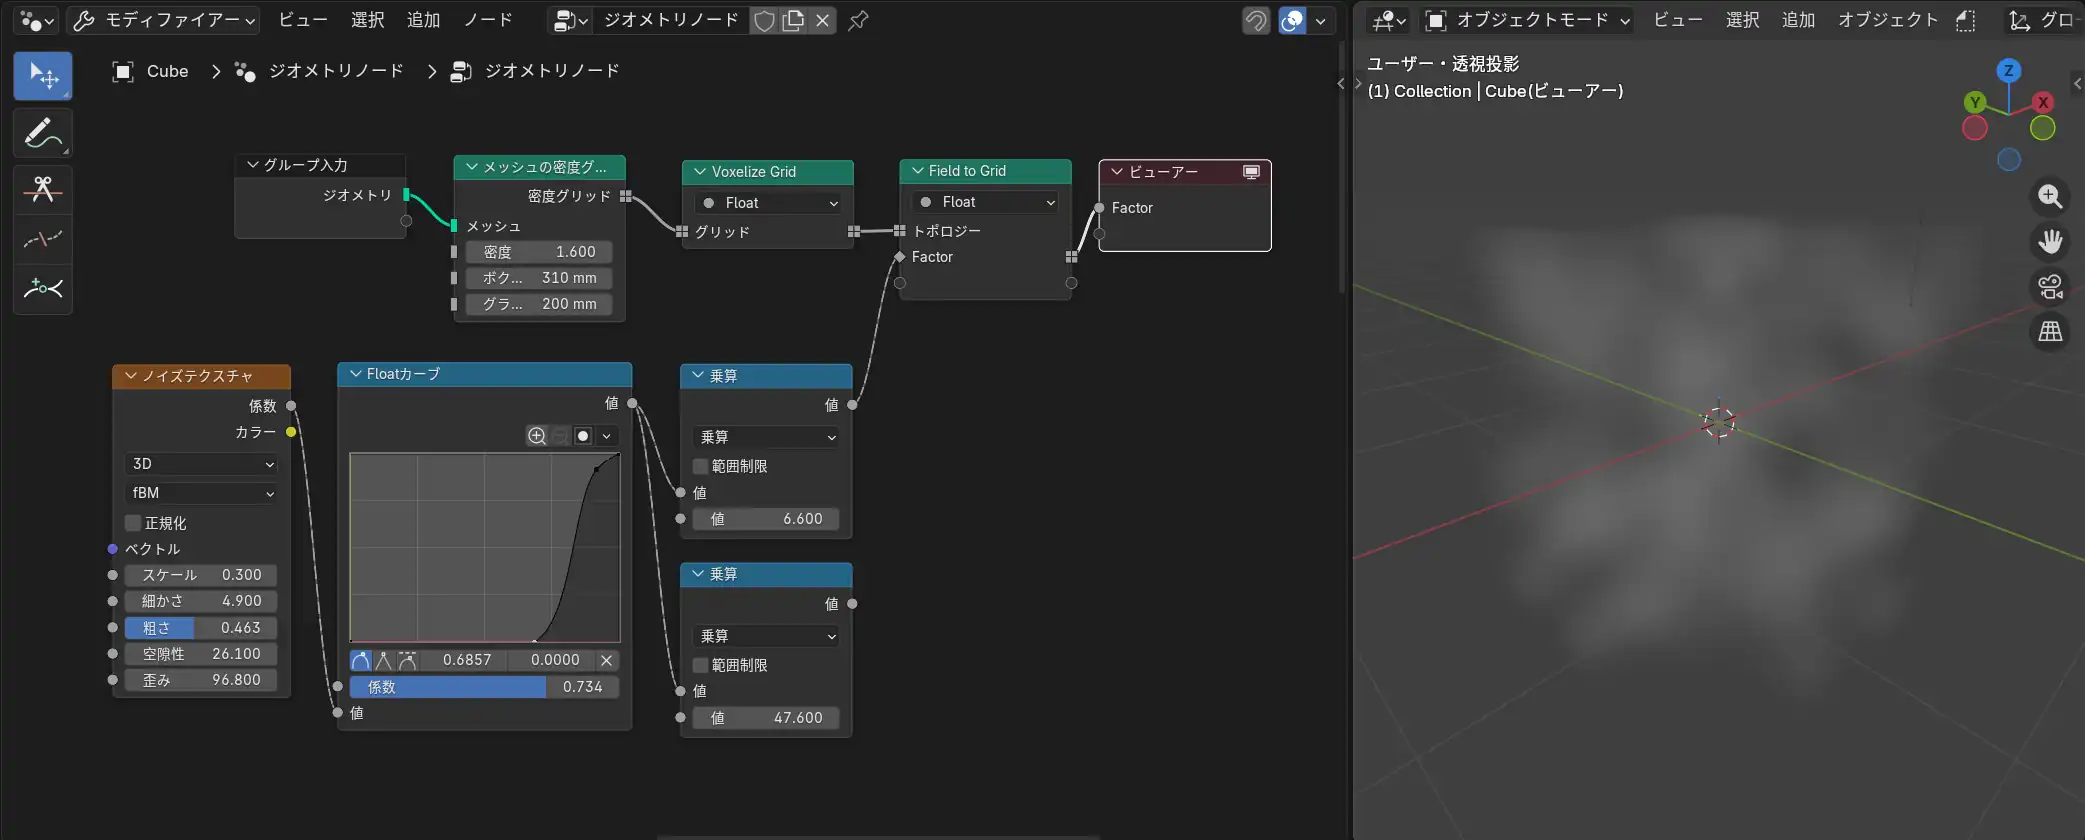Viewport: 2085px width, 840px height.
Task: Toggle camera view icon in viewport
Action: coord(2050,287)
